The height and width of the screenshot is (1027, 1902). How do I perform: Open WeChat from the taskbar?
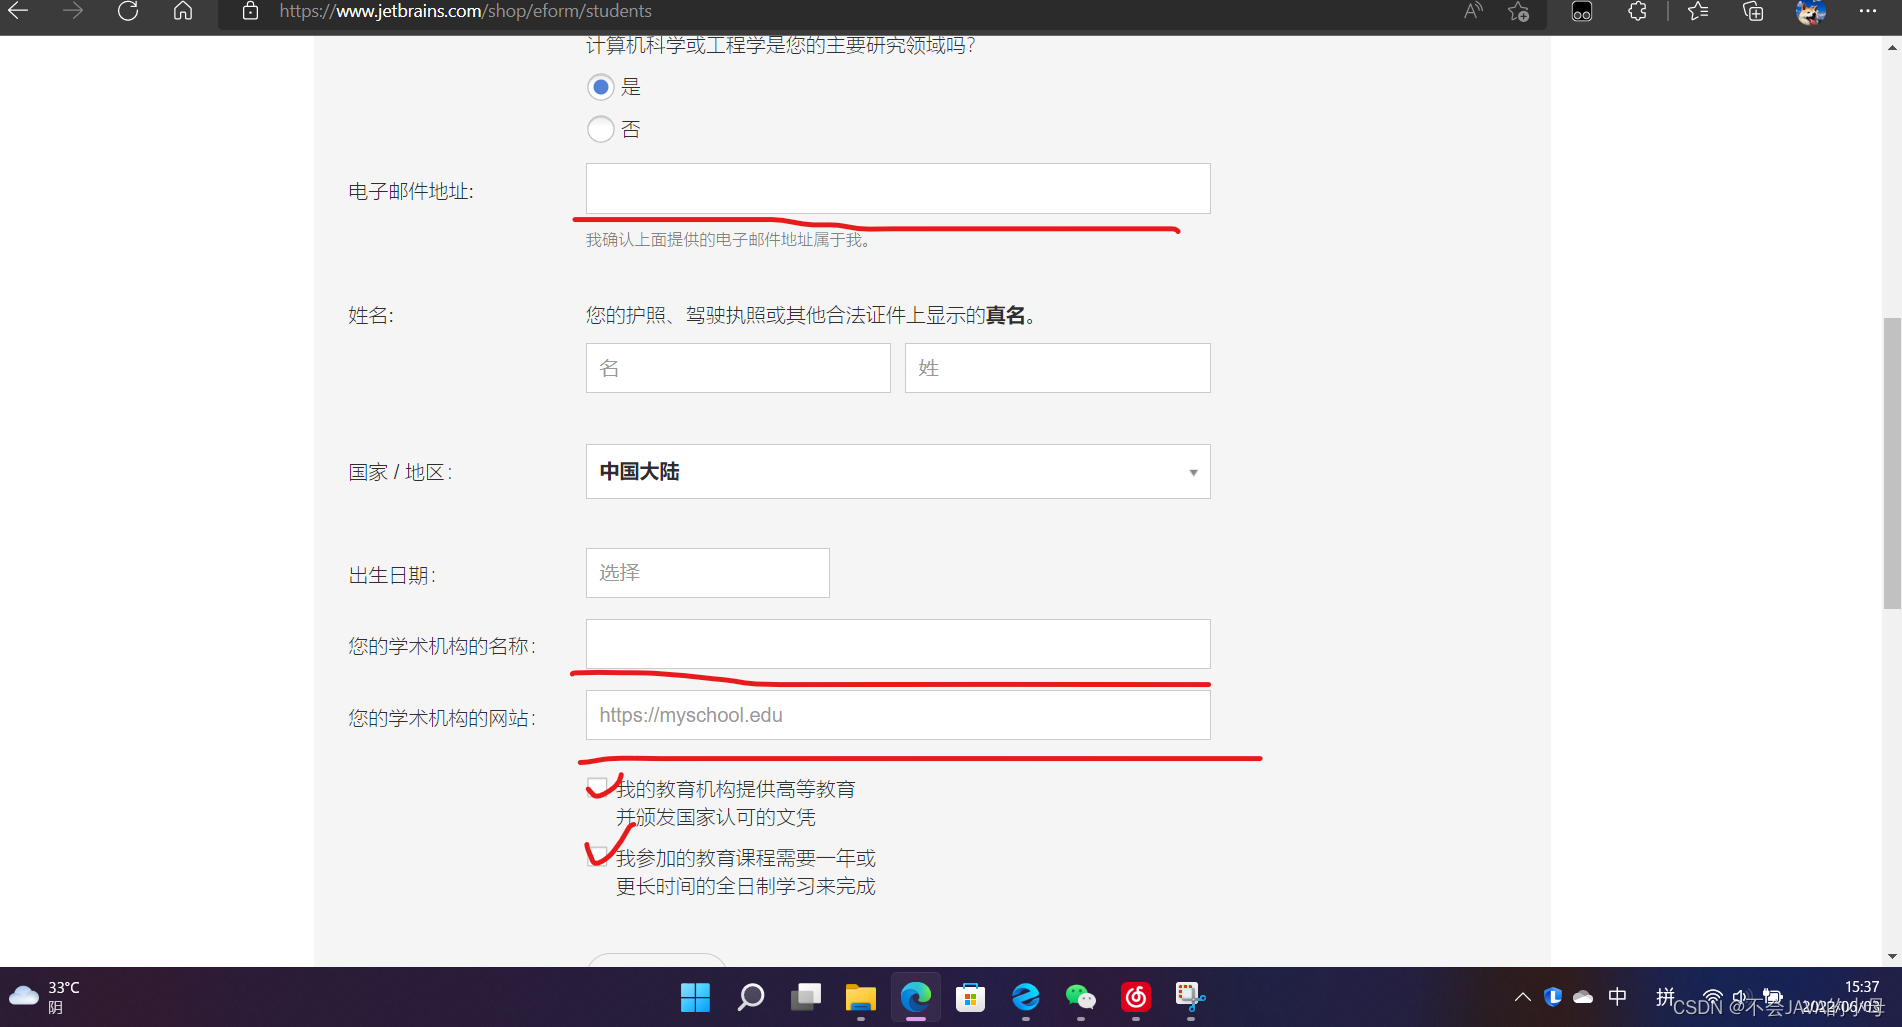[1080, 997]
